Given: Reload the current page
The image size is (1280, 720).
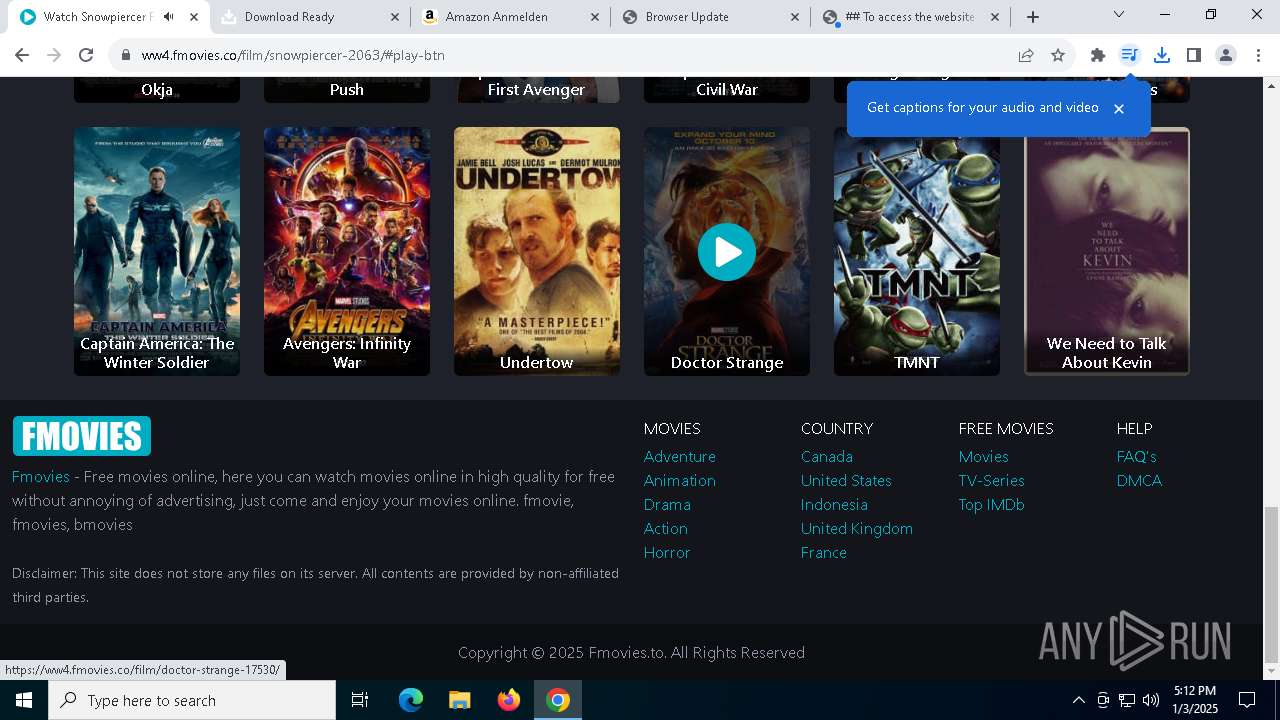Looking at the screenshot, I should coord(86,55).
